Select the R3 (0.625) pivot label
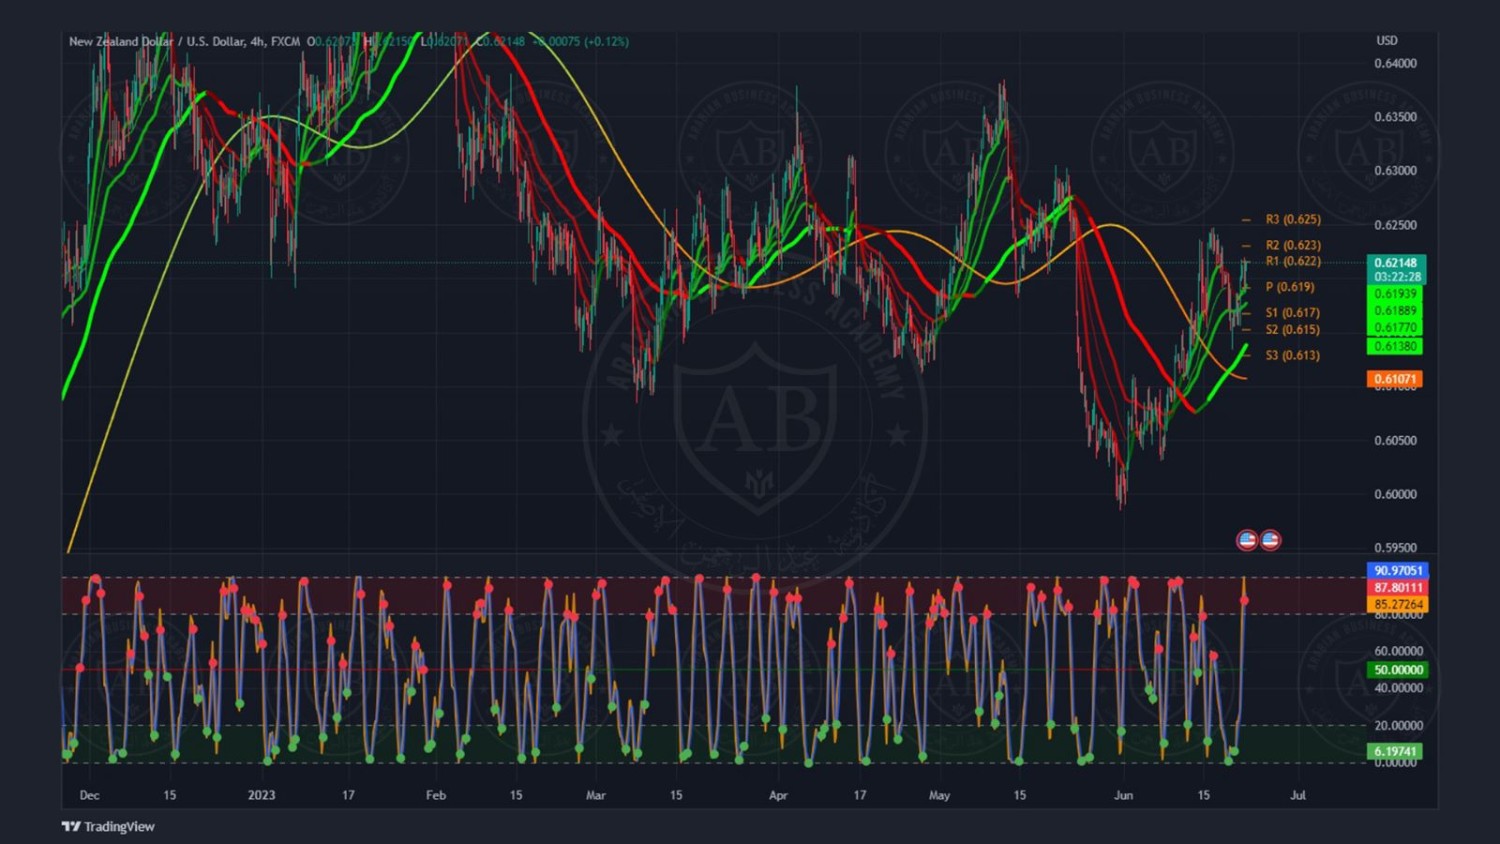The height and width of the screenshot is (844, 1500). pos(1292,219)
